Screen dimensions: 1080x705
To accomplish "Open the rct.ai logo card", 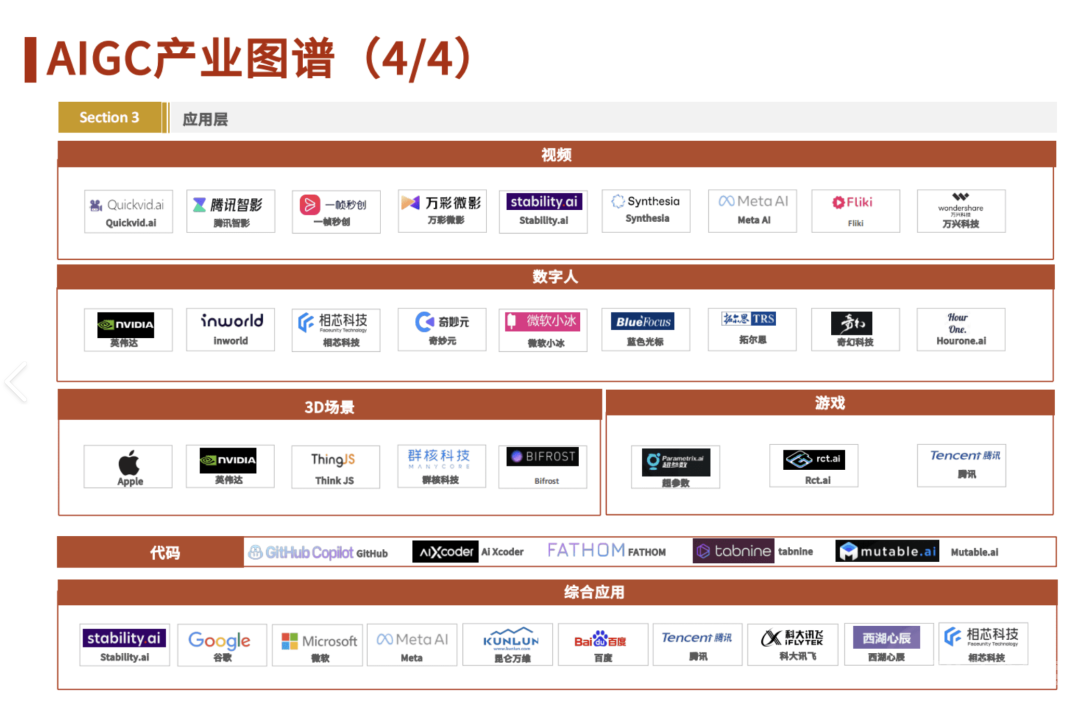I will pyautogui.click(x=814, y=467).
